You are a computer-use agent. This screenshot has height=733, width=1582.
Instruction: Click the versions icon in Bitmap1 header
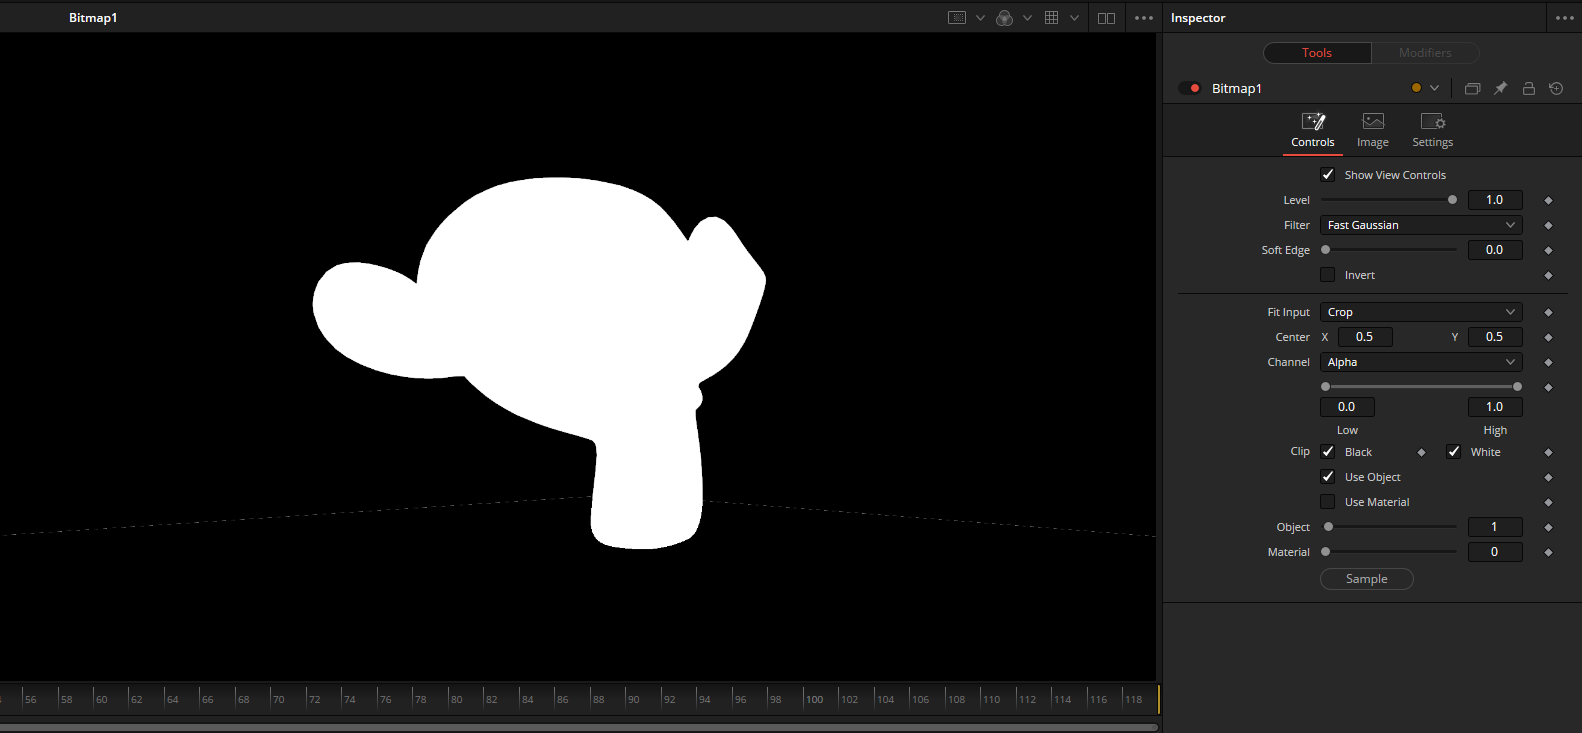pyautogui.click(x=1472, y=88)
